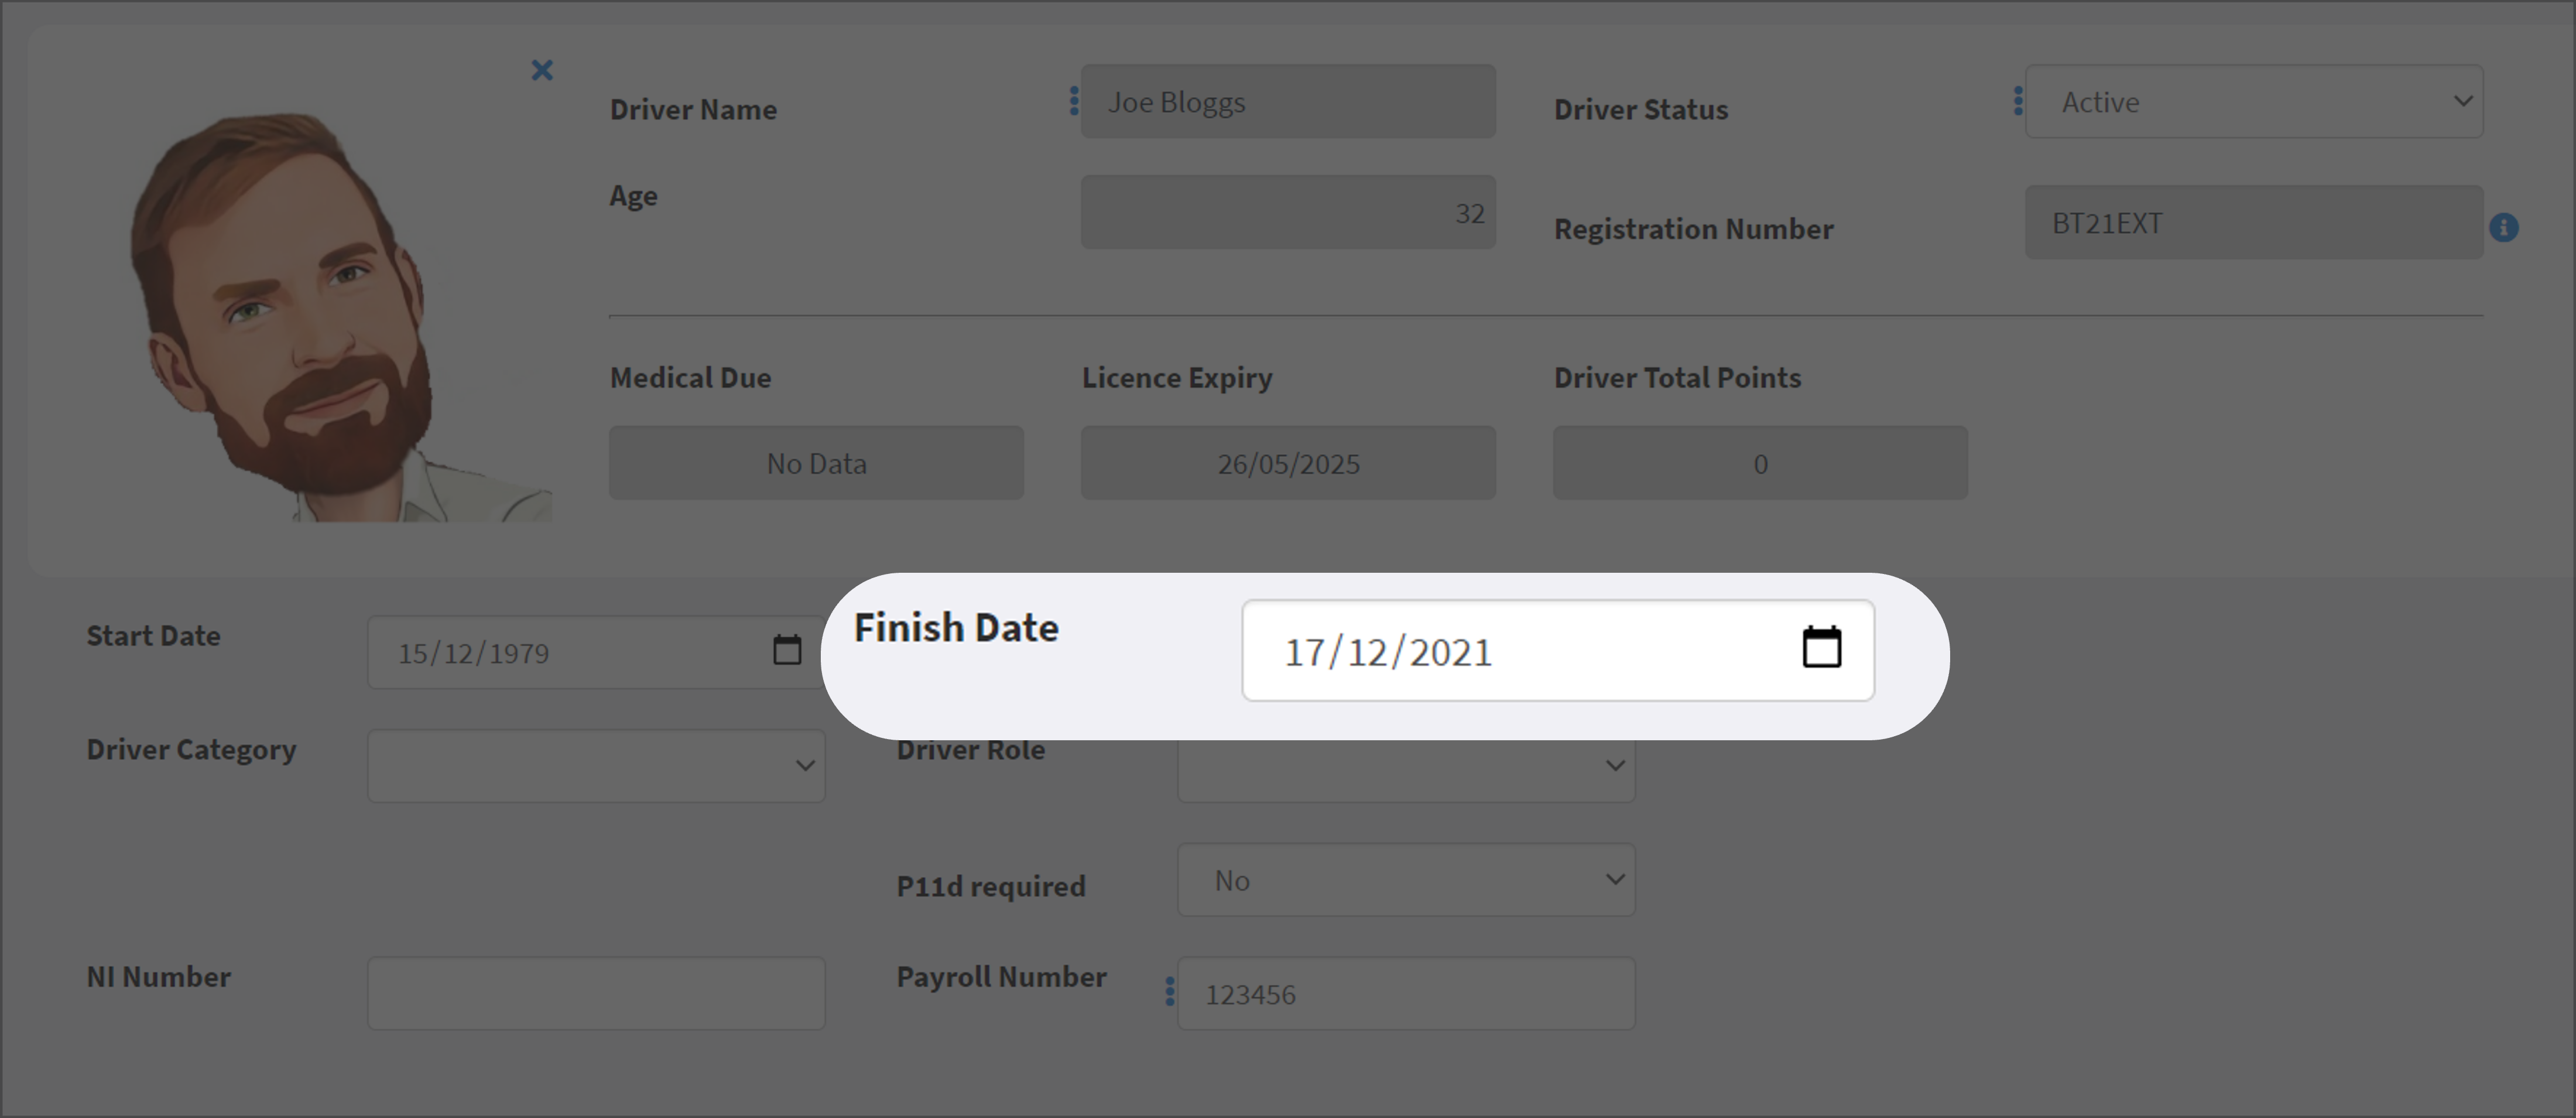Screen dimensions: 2576x1118
Task: Open the dots menu beside Driver Status
Action: pyautogui.click(x=2018, y=101)
